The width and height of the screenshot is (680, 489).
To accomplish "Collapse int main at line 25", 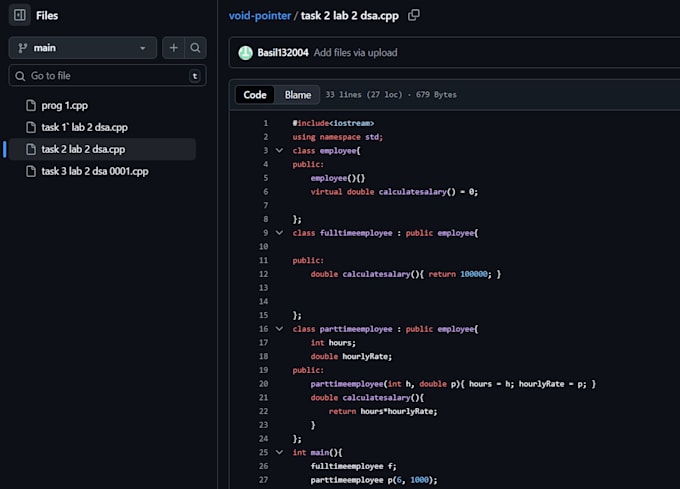I will (279, 452).
